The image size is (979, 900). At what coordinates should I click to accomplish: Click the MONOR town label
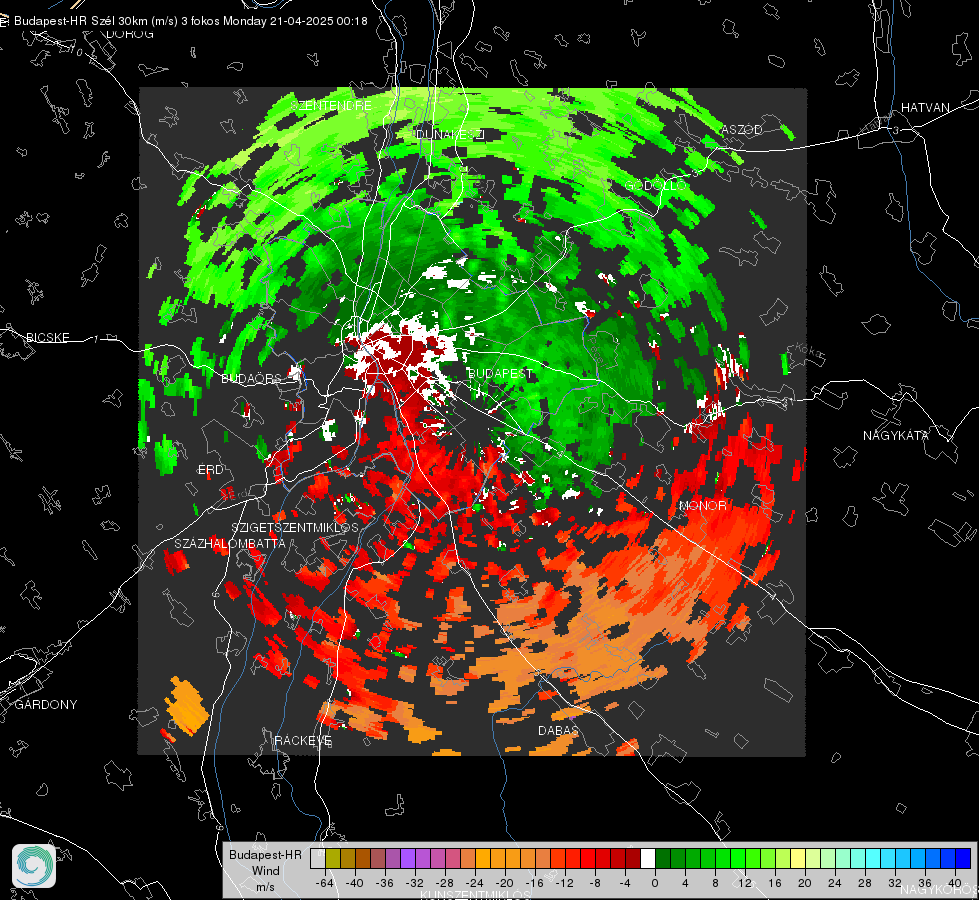(x=702, y=506)
